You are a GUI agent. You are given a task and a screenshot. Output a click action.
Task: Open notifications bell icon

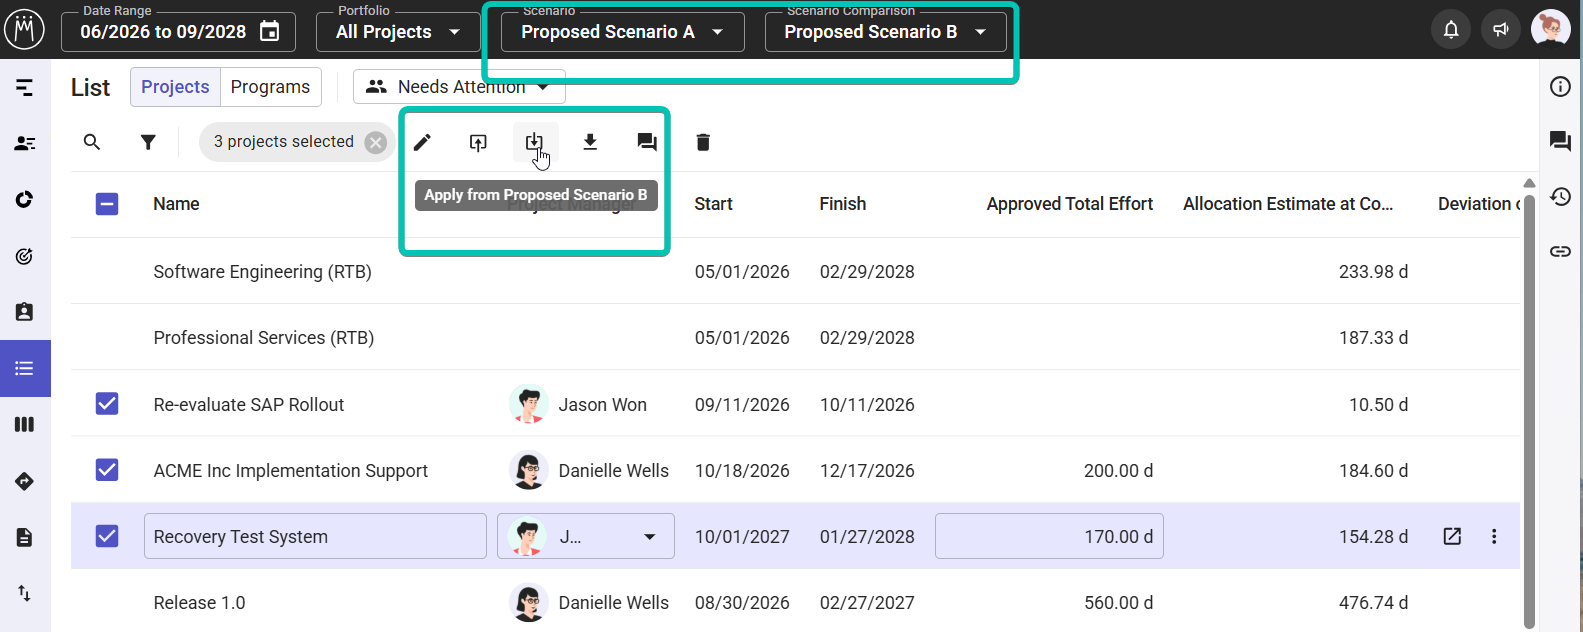(1451, 30)
